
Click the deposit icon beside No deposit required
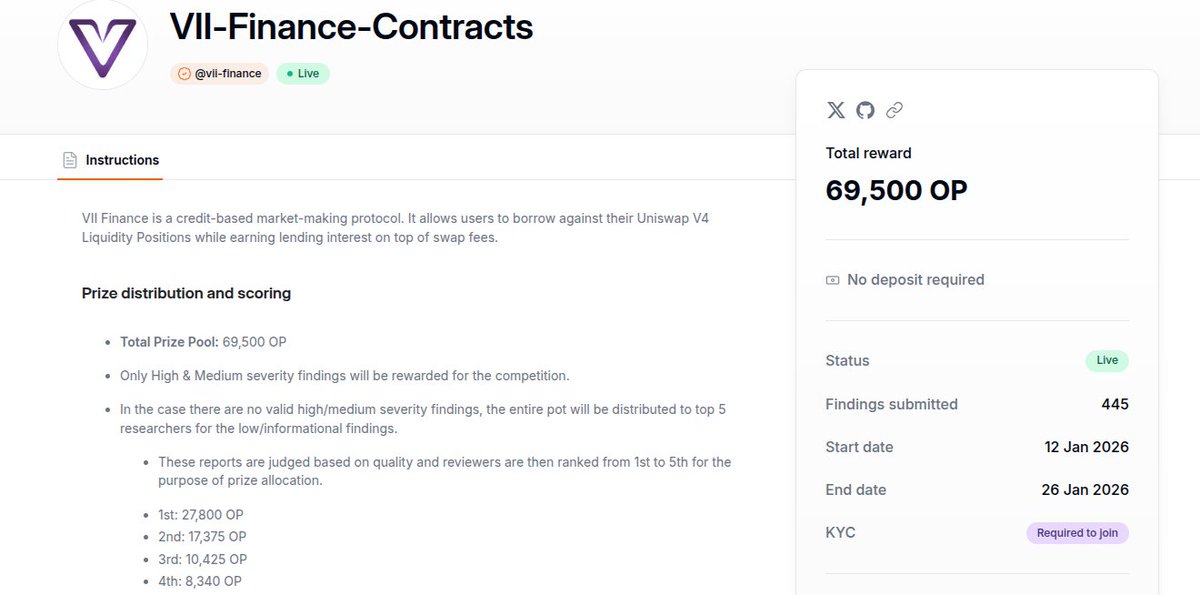pos(832,280)
